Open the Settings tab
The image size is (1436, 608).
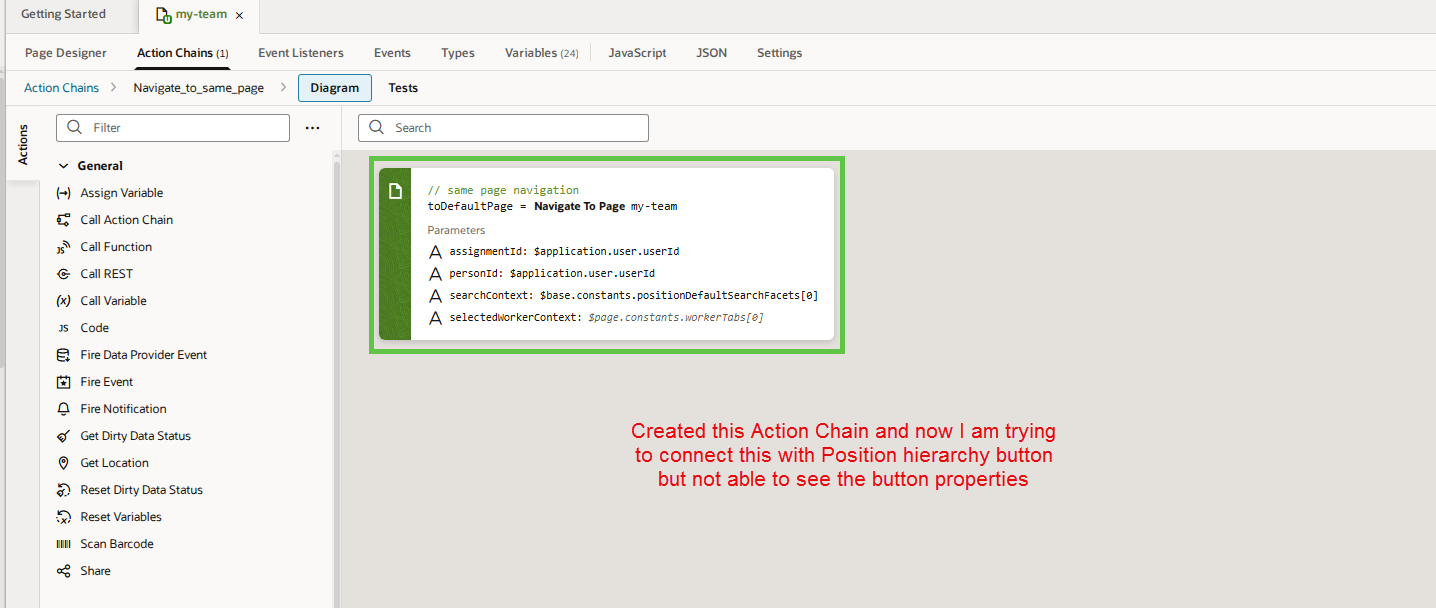coord(779,53)
